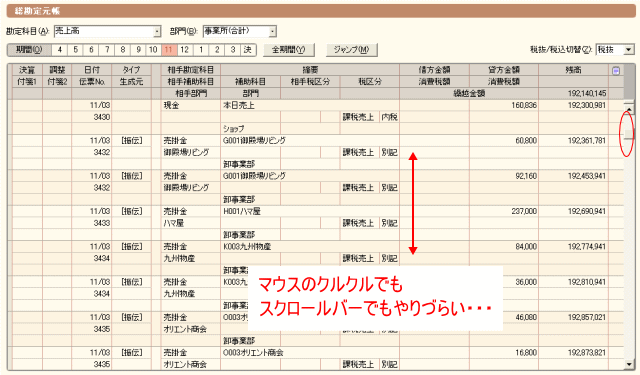640x375 pixels.
Task: Click the vertical scrollbar thumb
Action: pyautogui.click(x=629, y=133)
